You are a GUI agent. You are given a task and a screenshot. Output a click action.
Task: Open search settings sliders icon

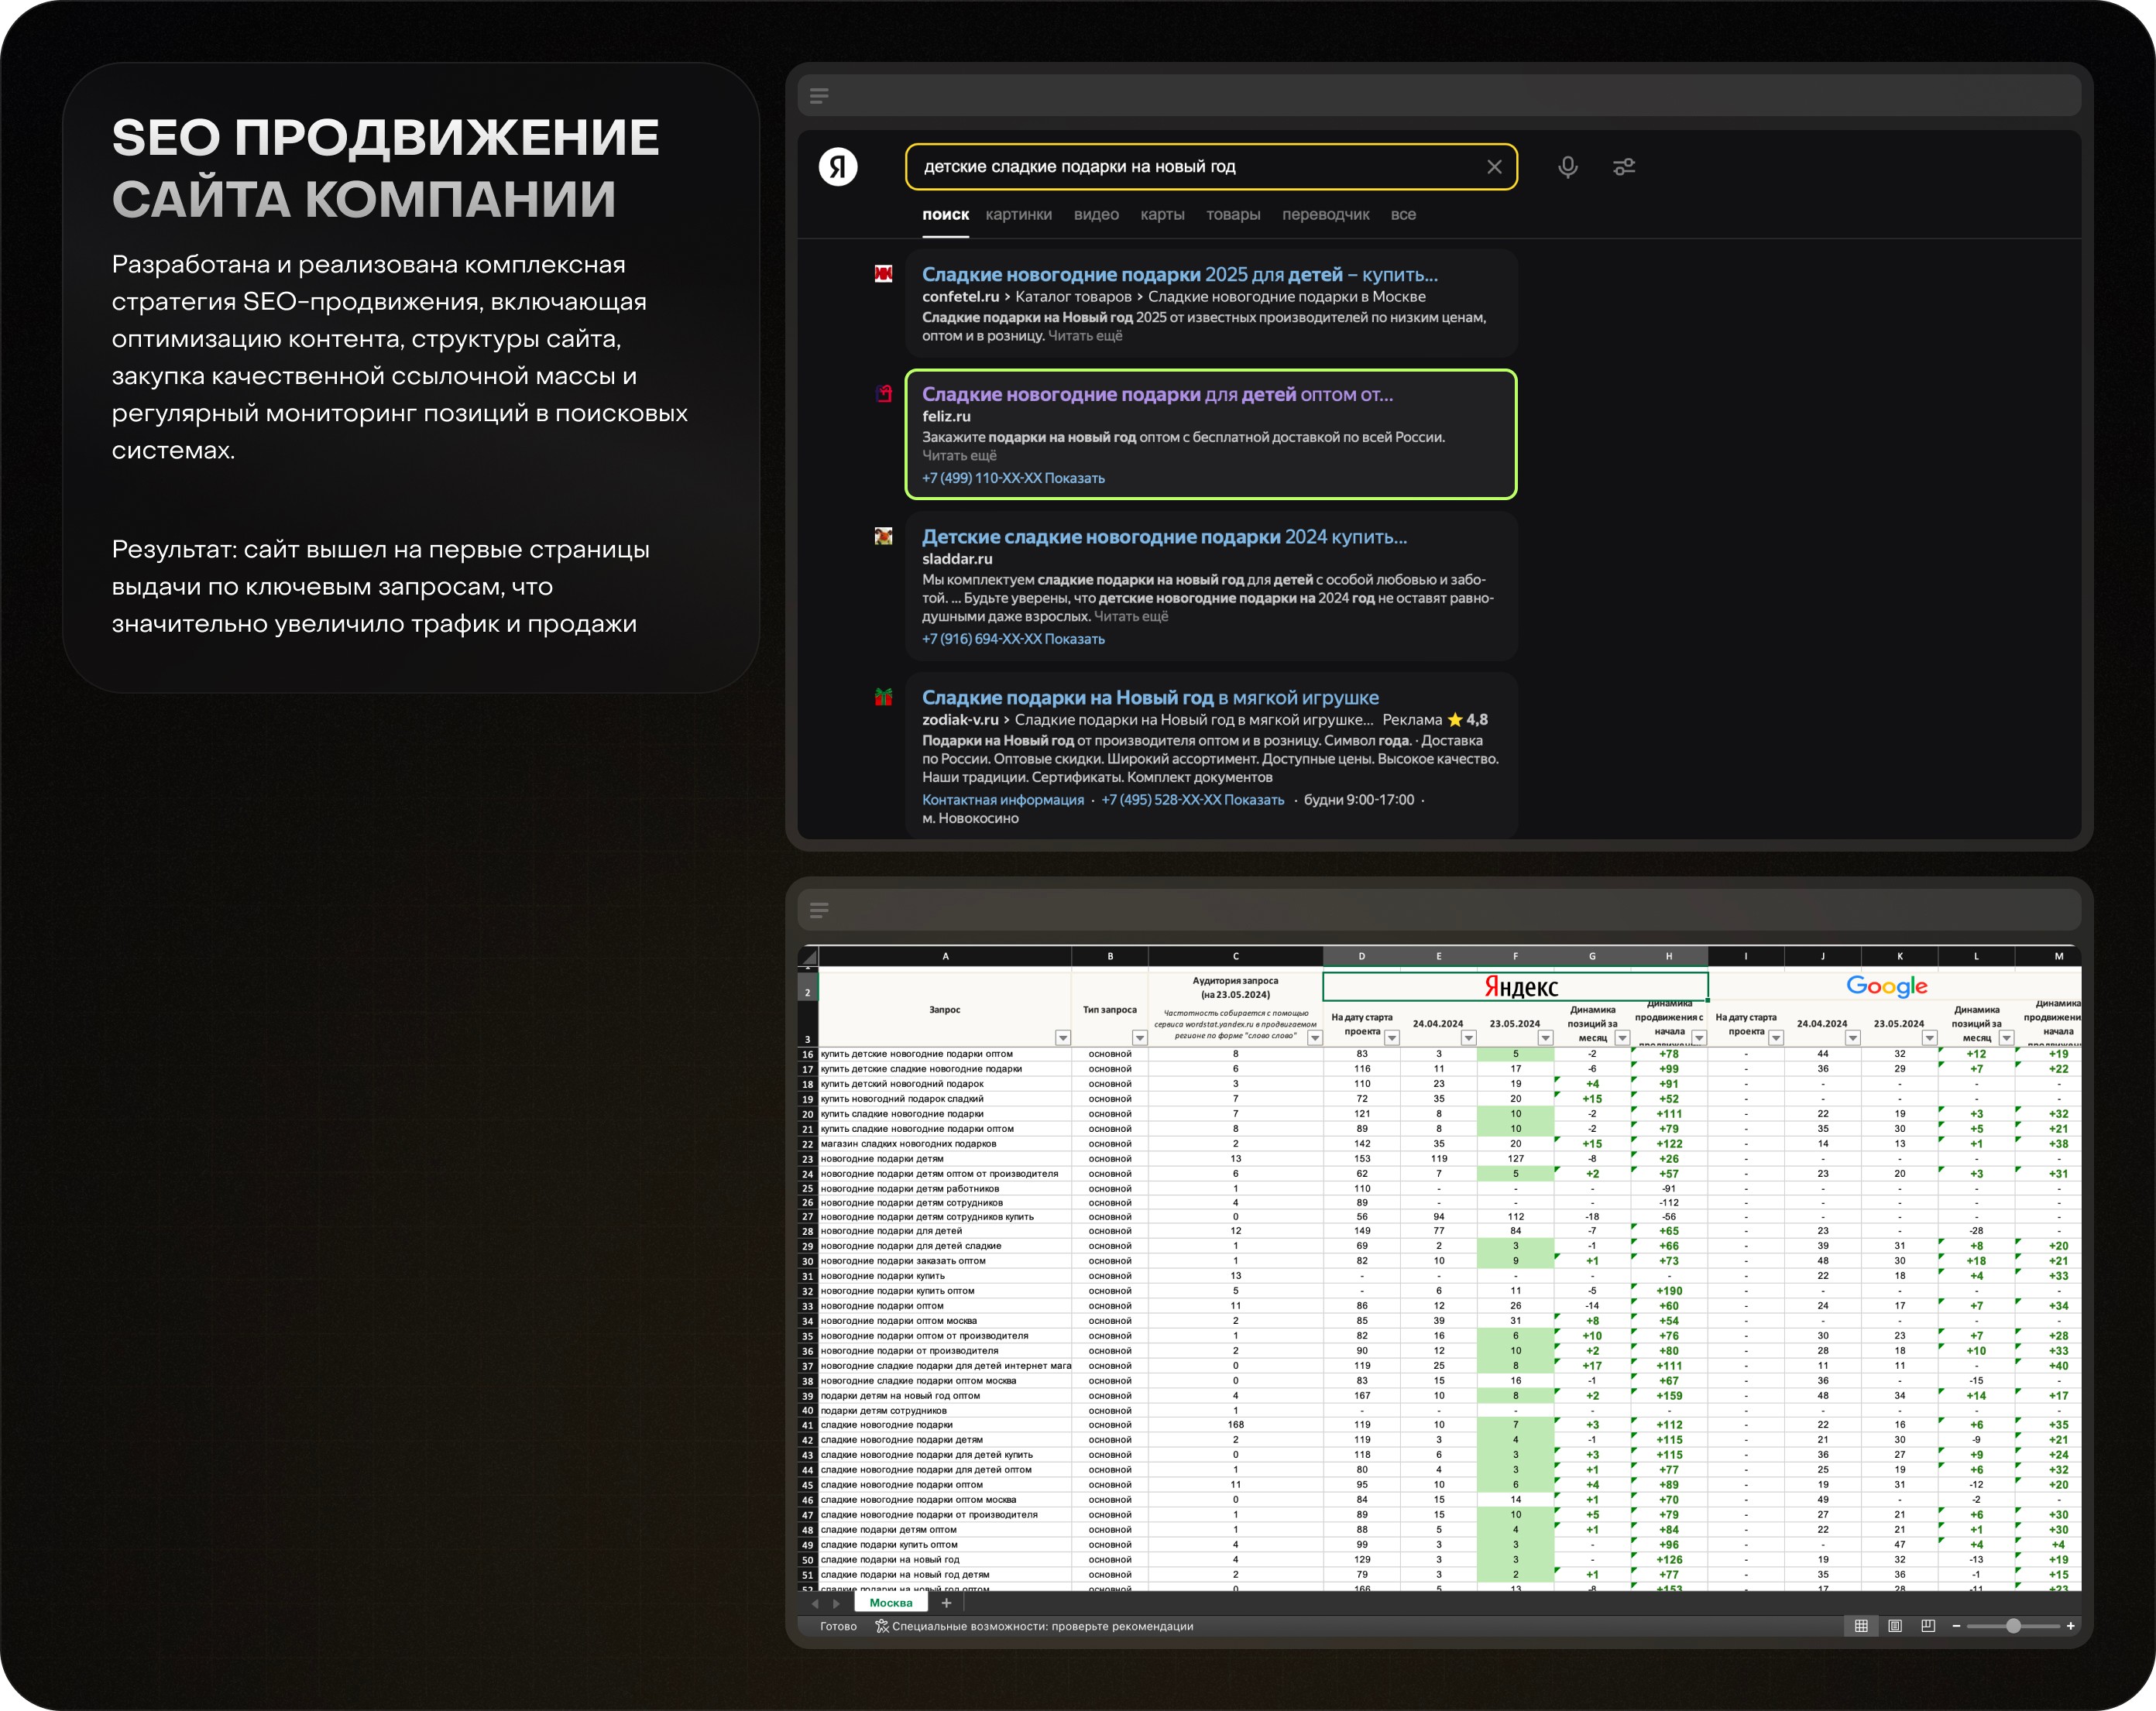tap(1624, 167)
